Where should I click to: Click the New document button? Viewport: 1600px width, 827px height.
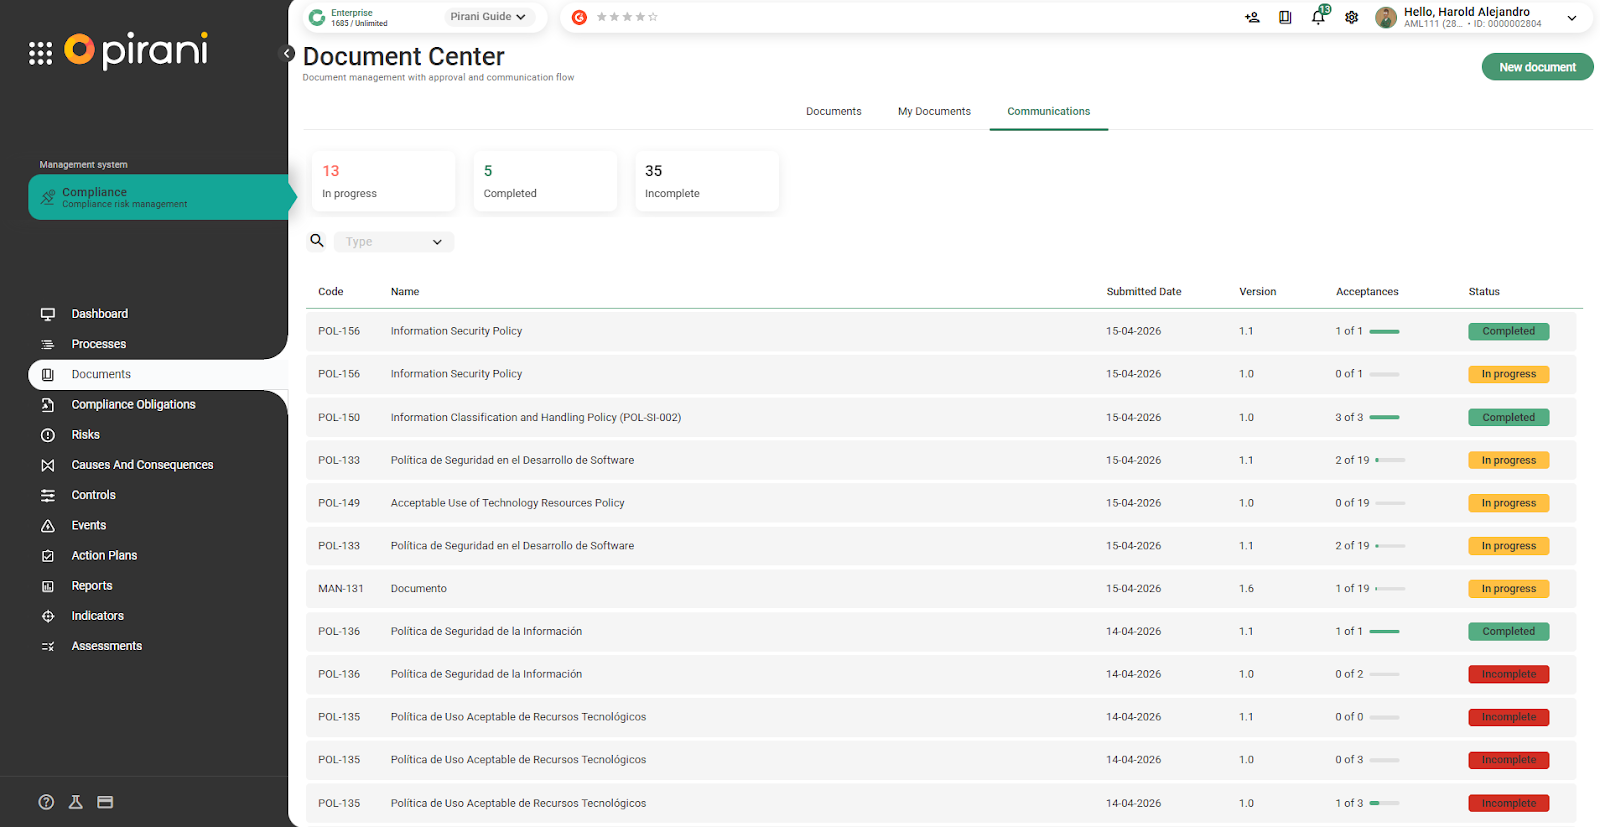pyautogui.click(x=1537, y=67)
